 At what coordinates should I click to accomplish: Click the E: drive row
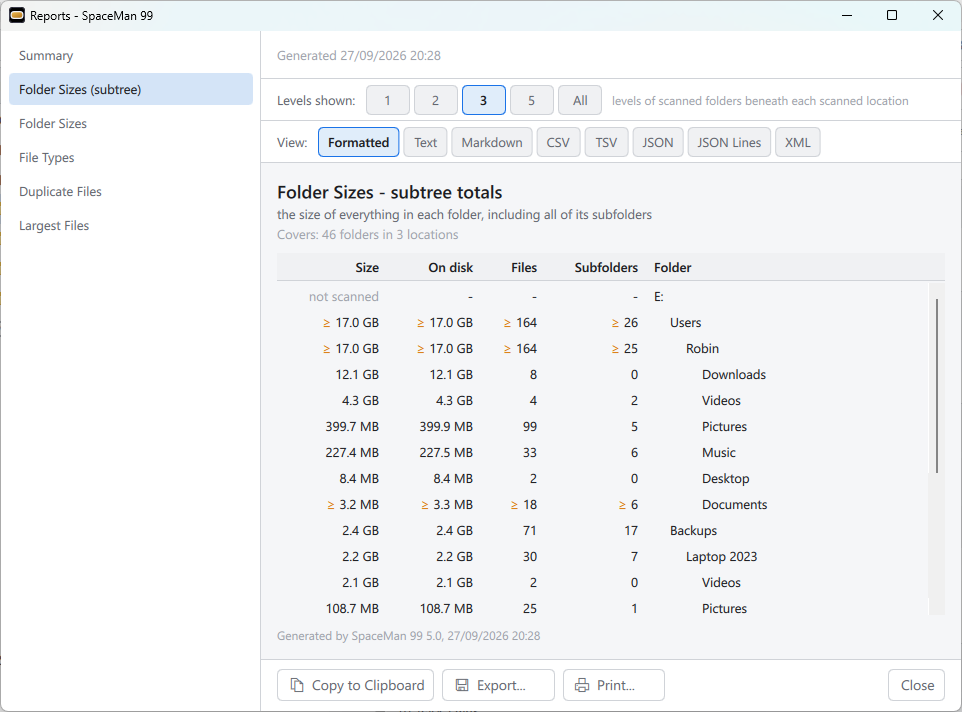(603, 297)
